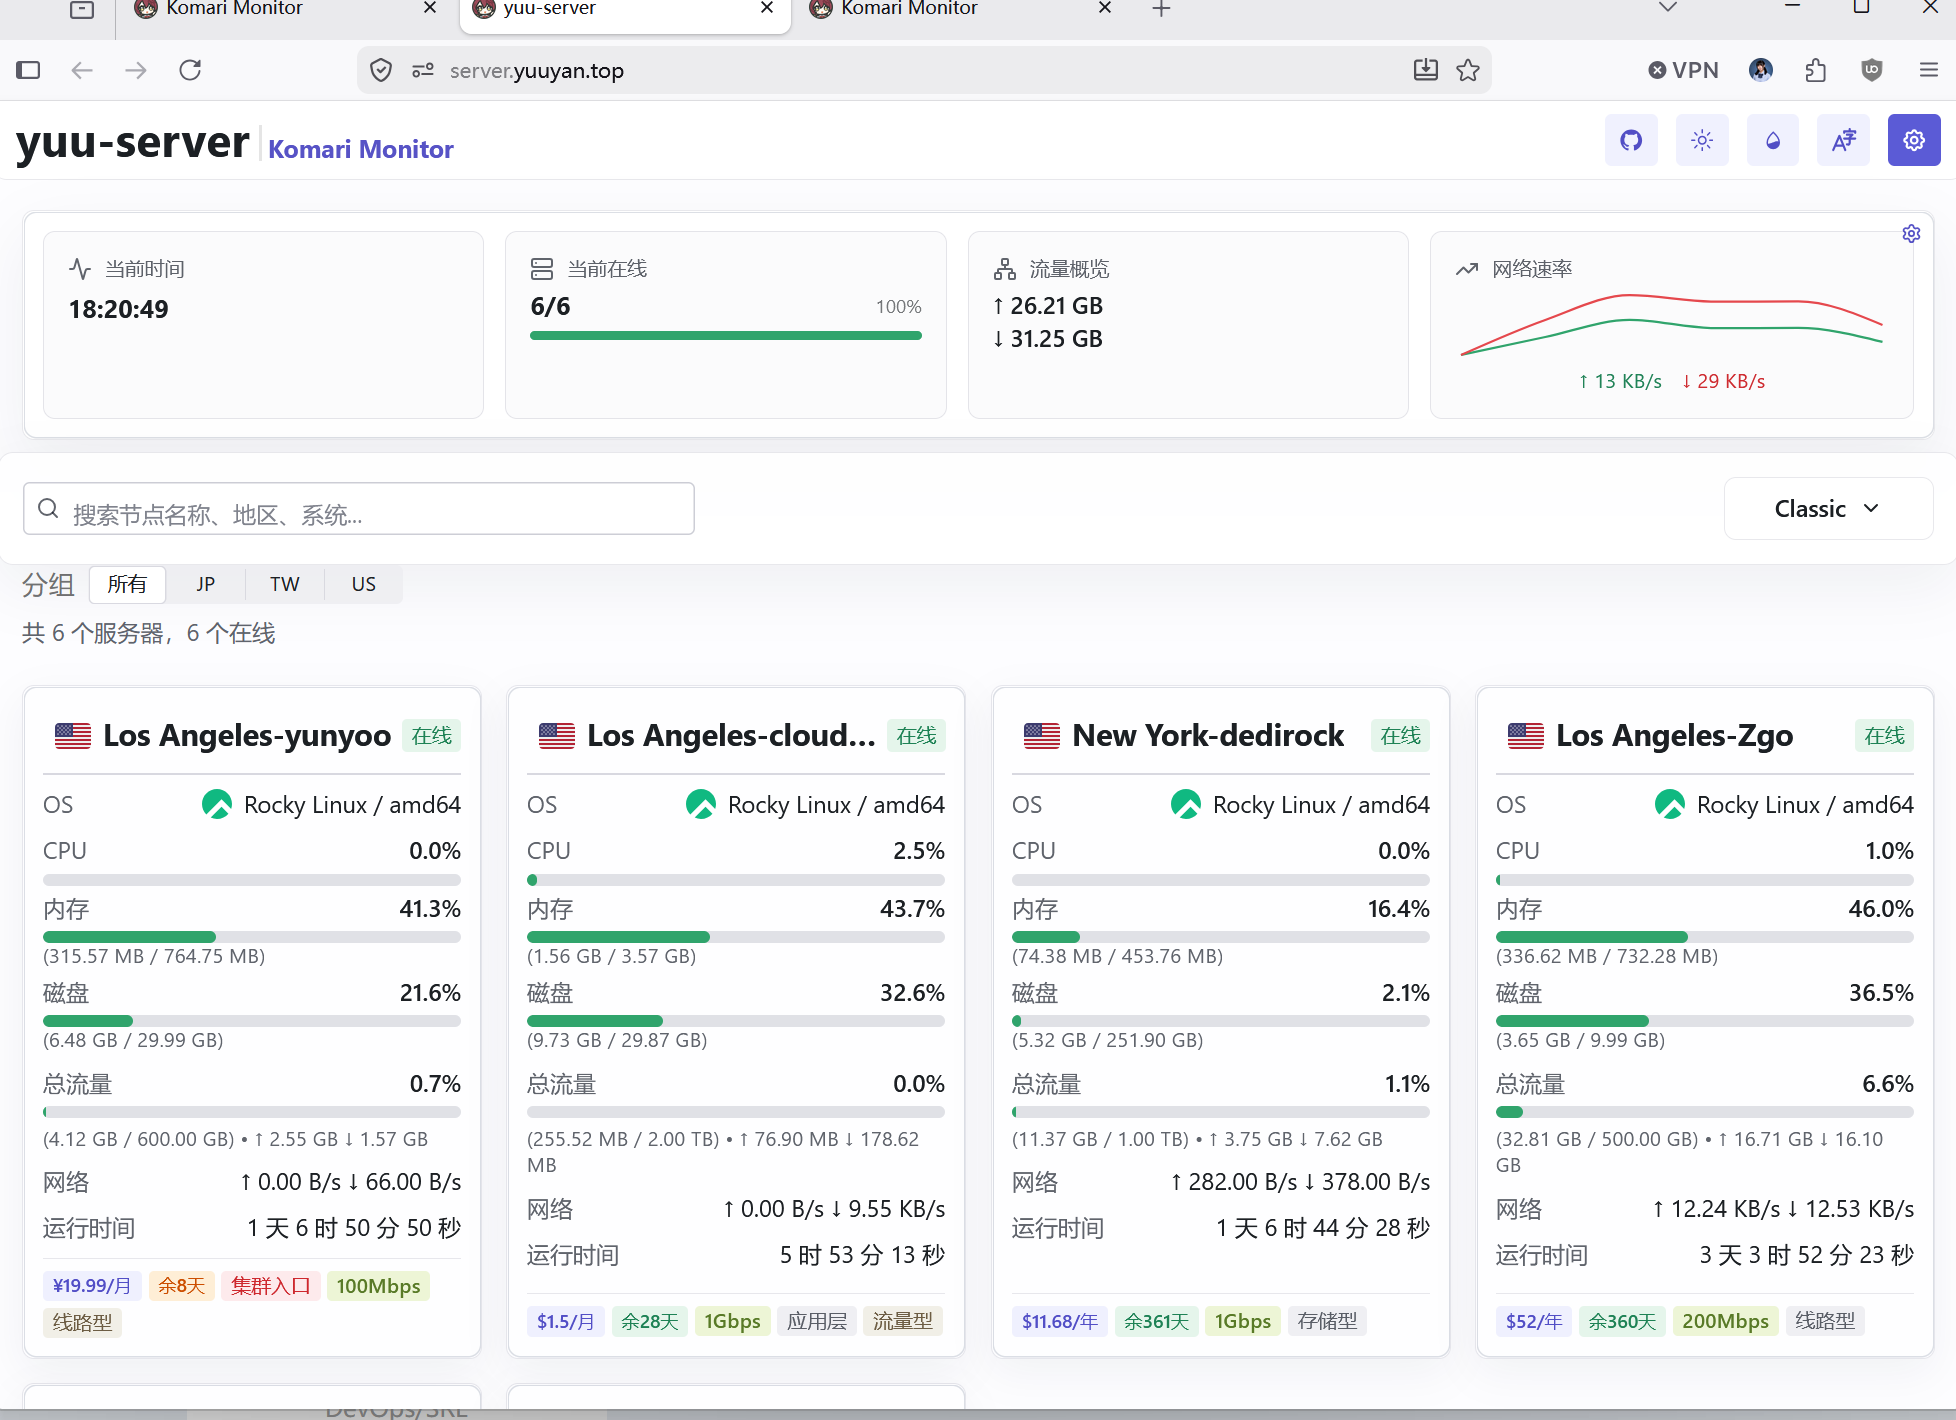Image resolution: width=1956 pixels, height=1420 pixels.
Task: Select the US group tab
Action: point(364,584)
